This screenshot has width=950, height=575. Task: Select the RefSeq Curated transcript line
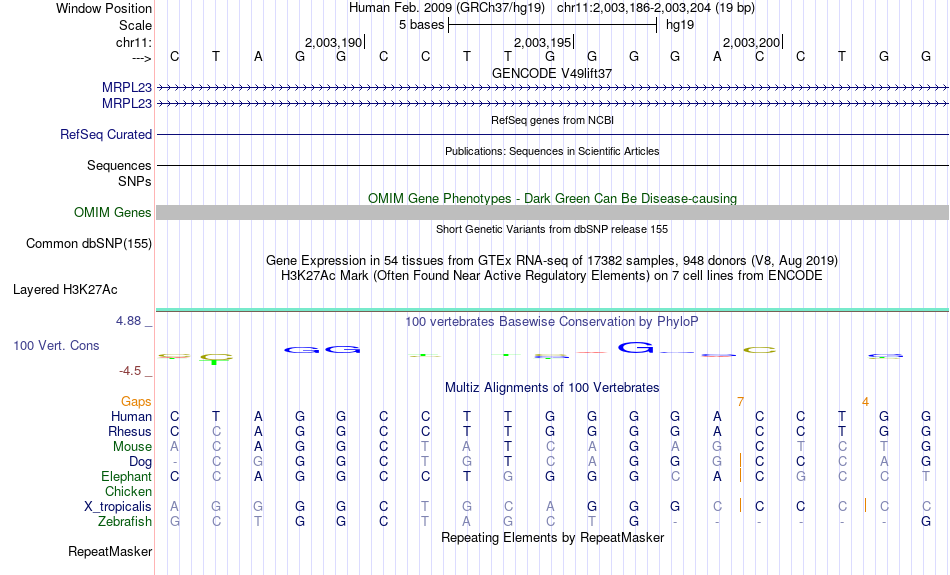[x=553, y=135]
